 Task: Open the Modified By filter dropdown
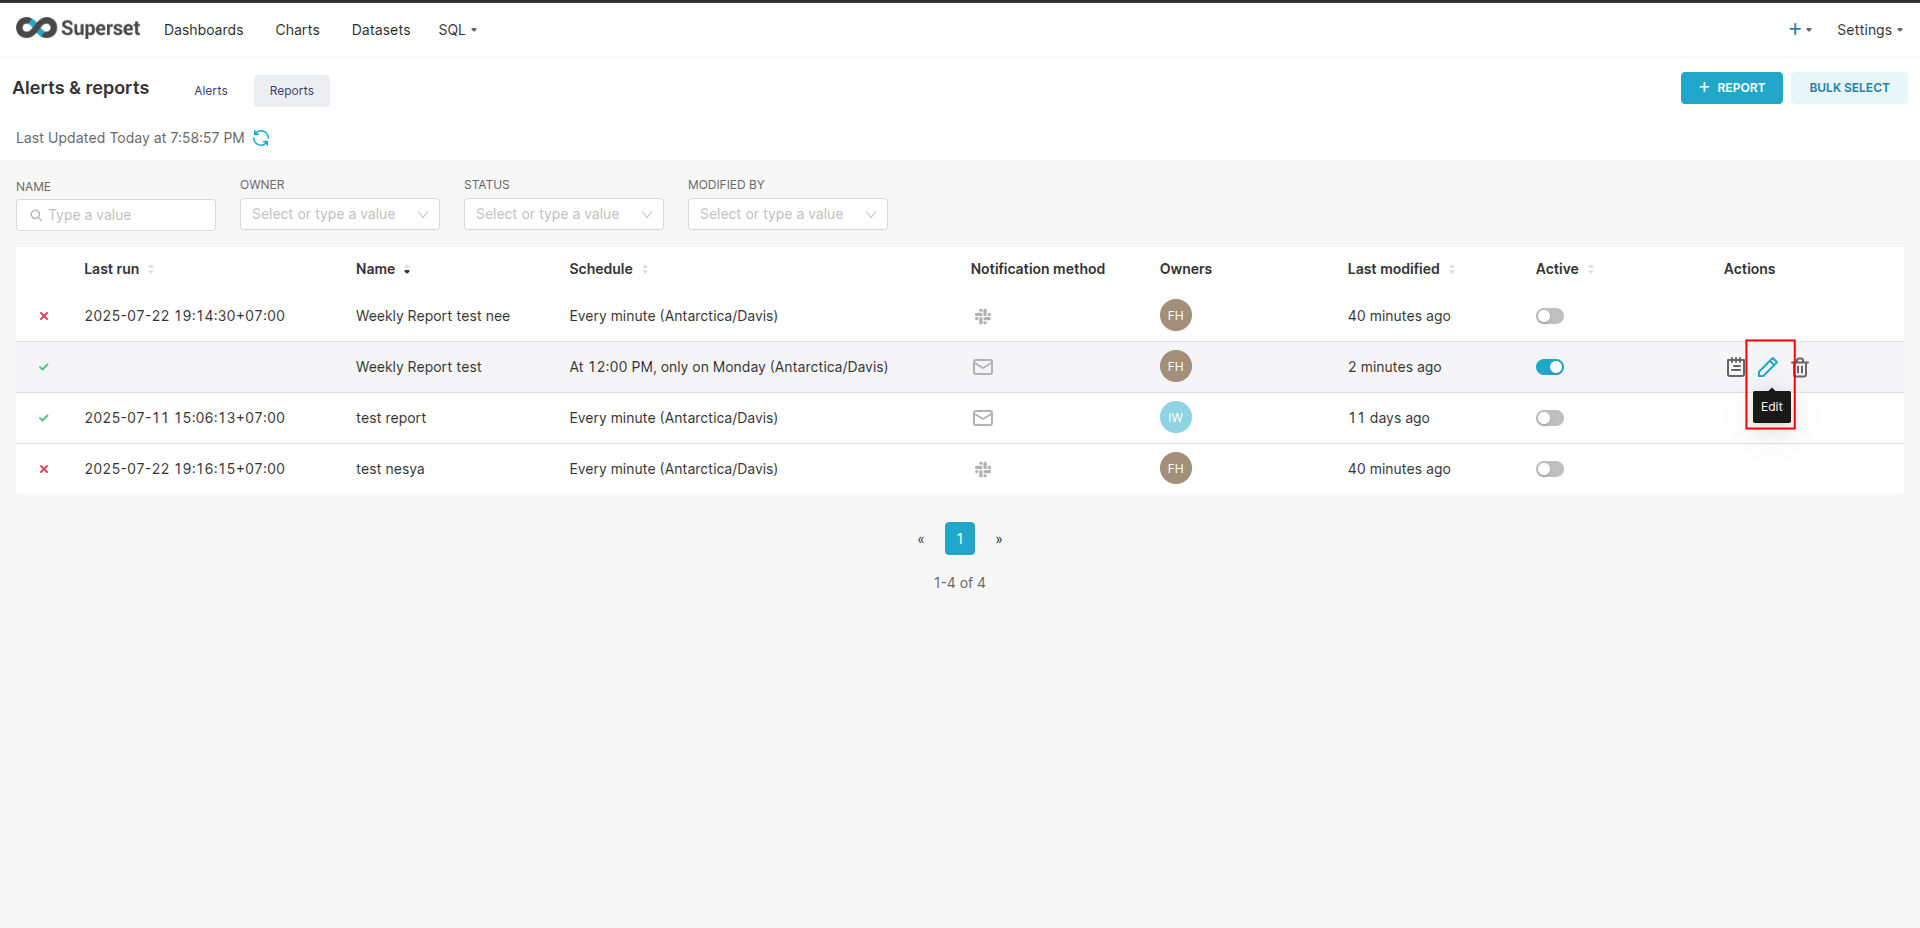point(787,214)
